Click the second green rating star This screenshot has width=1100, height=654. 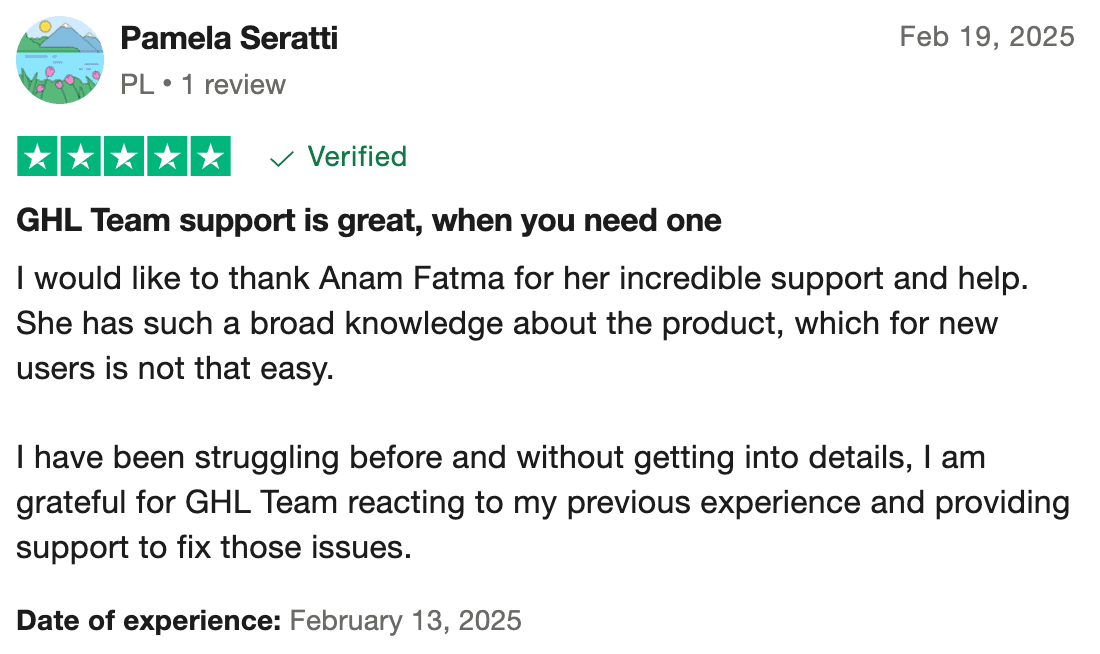[81, 157]
